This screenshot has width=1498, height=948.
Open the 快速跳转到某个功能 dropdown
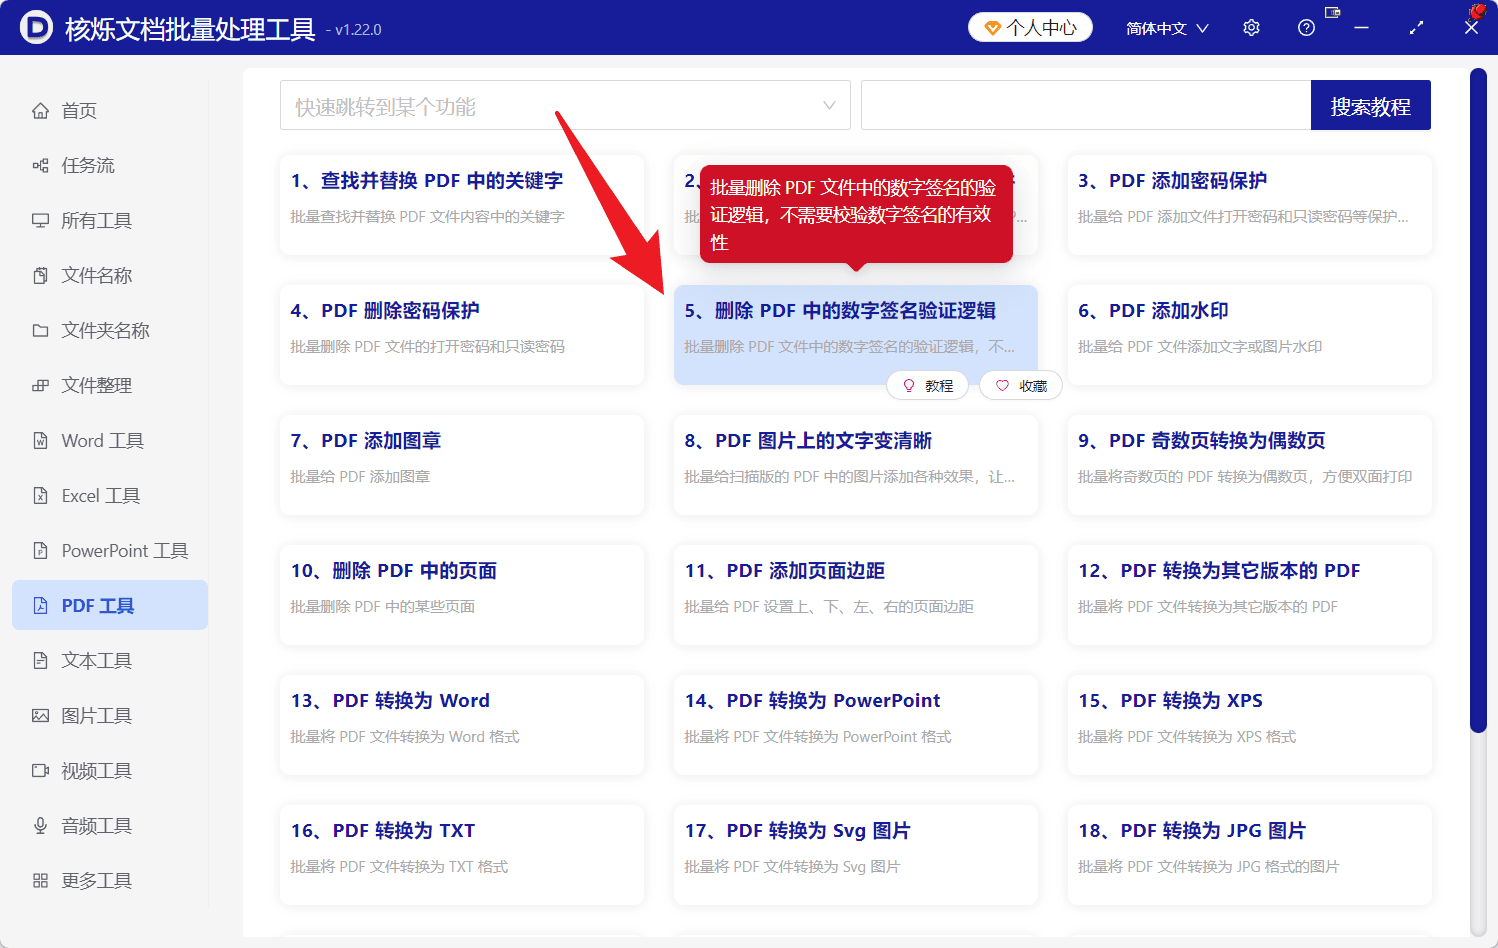[565, 105]
